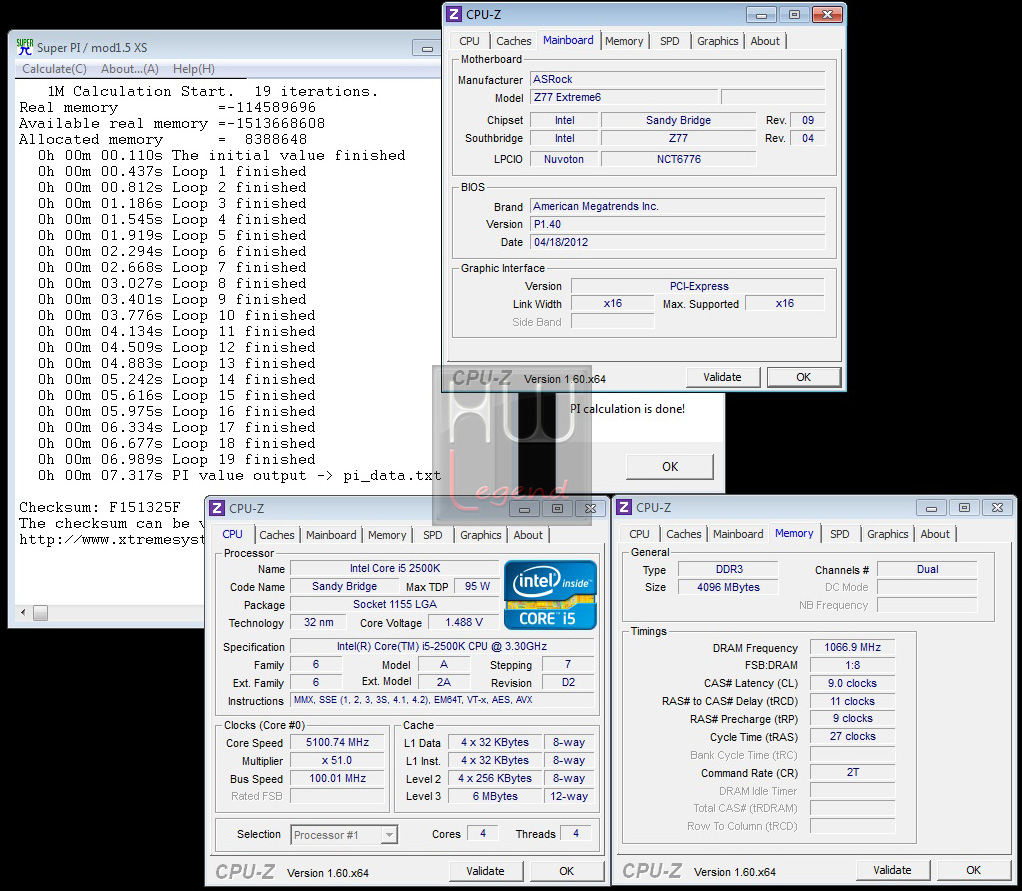This screenshot has width=1022, height=891.
Task: Switch to Mainboard tab in the i5 2500K processor CPU-Z window
Action: click(x=331, y=535)
